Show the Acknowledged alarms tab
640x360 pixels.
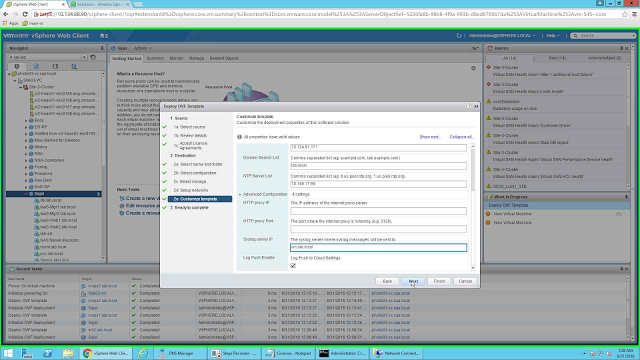click(604, 58)
